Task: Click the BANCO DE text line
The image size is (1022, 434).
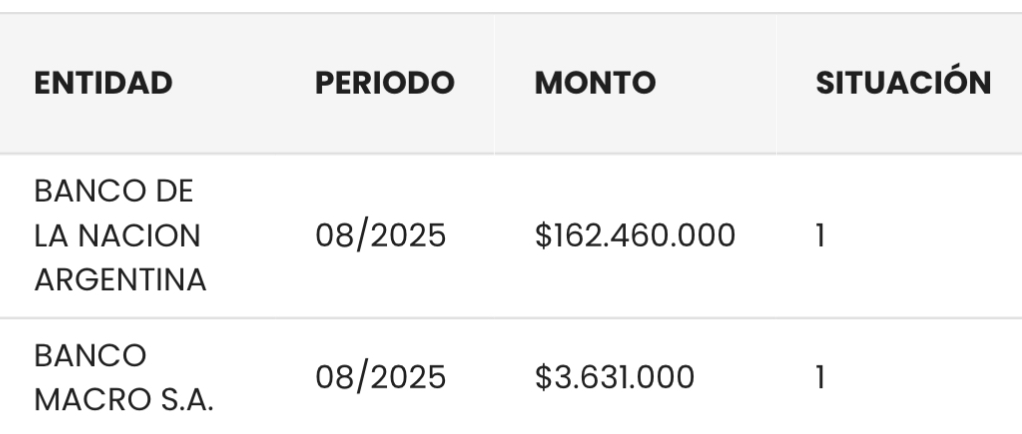Action: (x=113, y=192)
